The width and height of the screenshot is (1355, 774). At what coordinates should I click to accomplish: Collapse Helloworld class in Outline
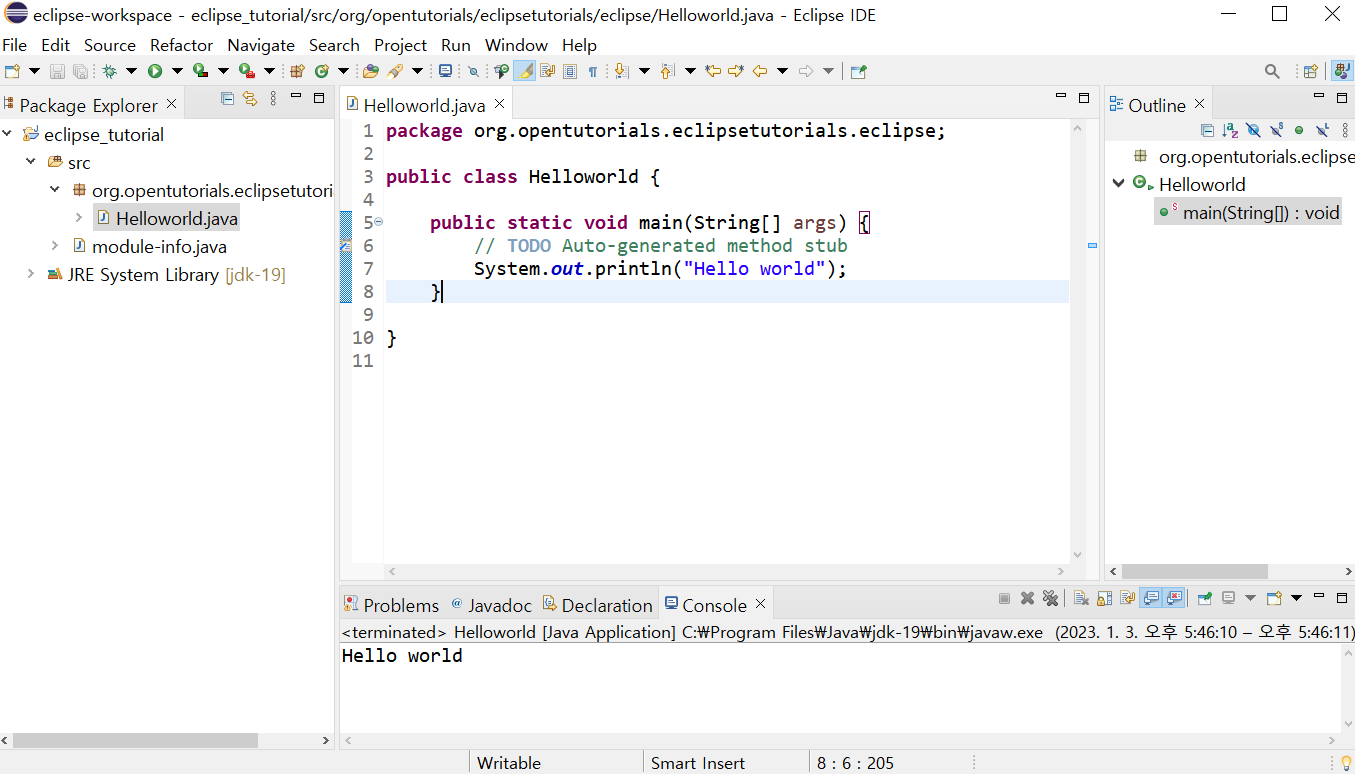point(1118,184)
